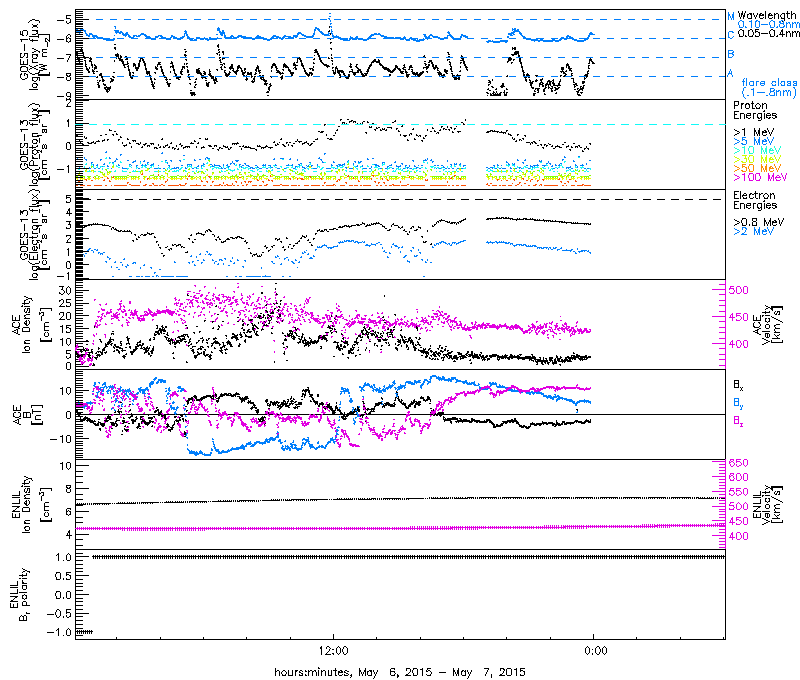This screenshot has width=800, height=680.
Task: Click the '-1.0' tick on Br polarity axis
Action: point(60,632)
